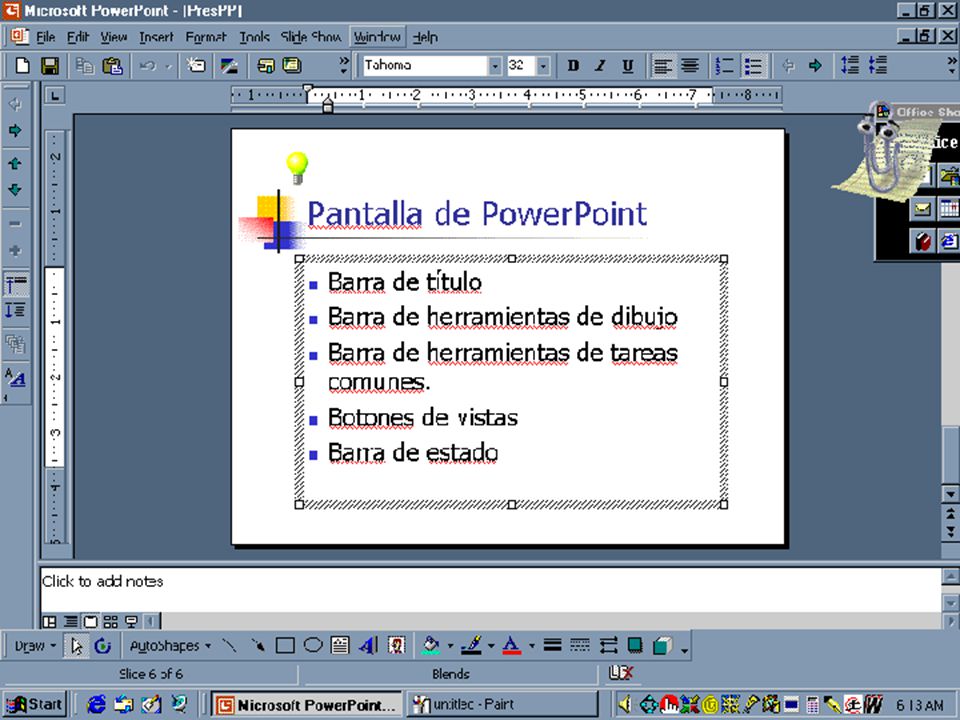This screenshot has width=960, height=720.
Task: Click the Slide Layout icon
Action: pos(265,66)
